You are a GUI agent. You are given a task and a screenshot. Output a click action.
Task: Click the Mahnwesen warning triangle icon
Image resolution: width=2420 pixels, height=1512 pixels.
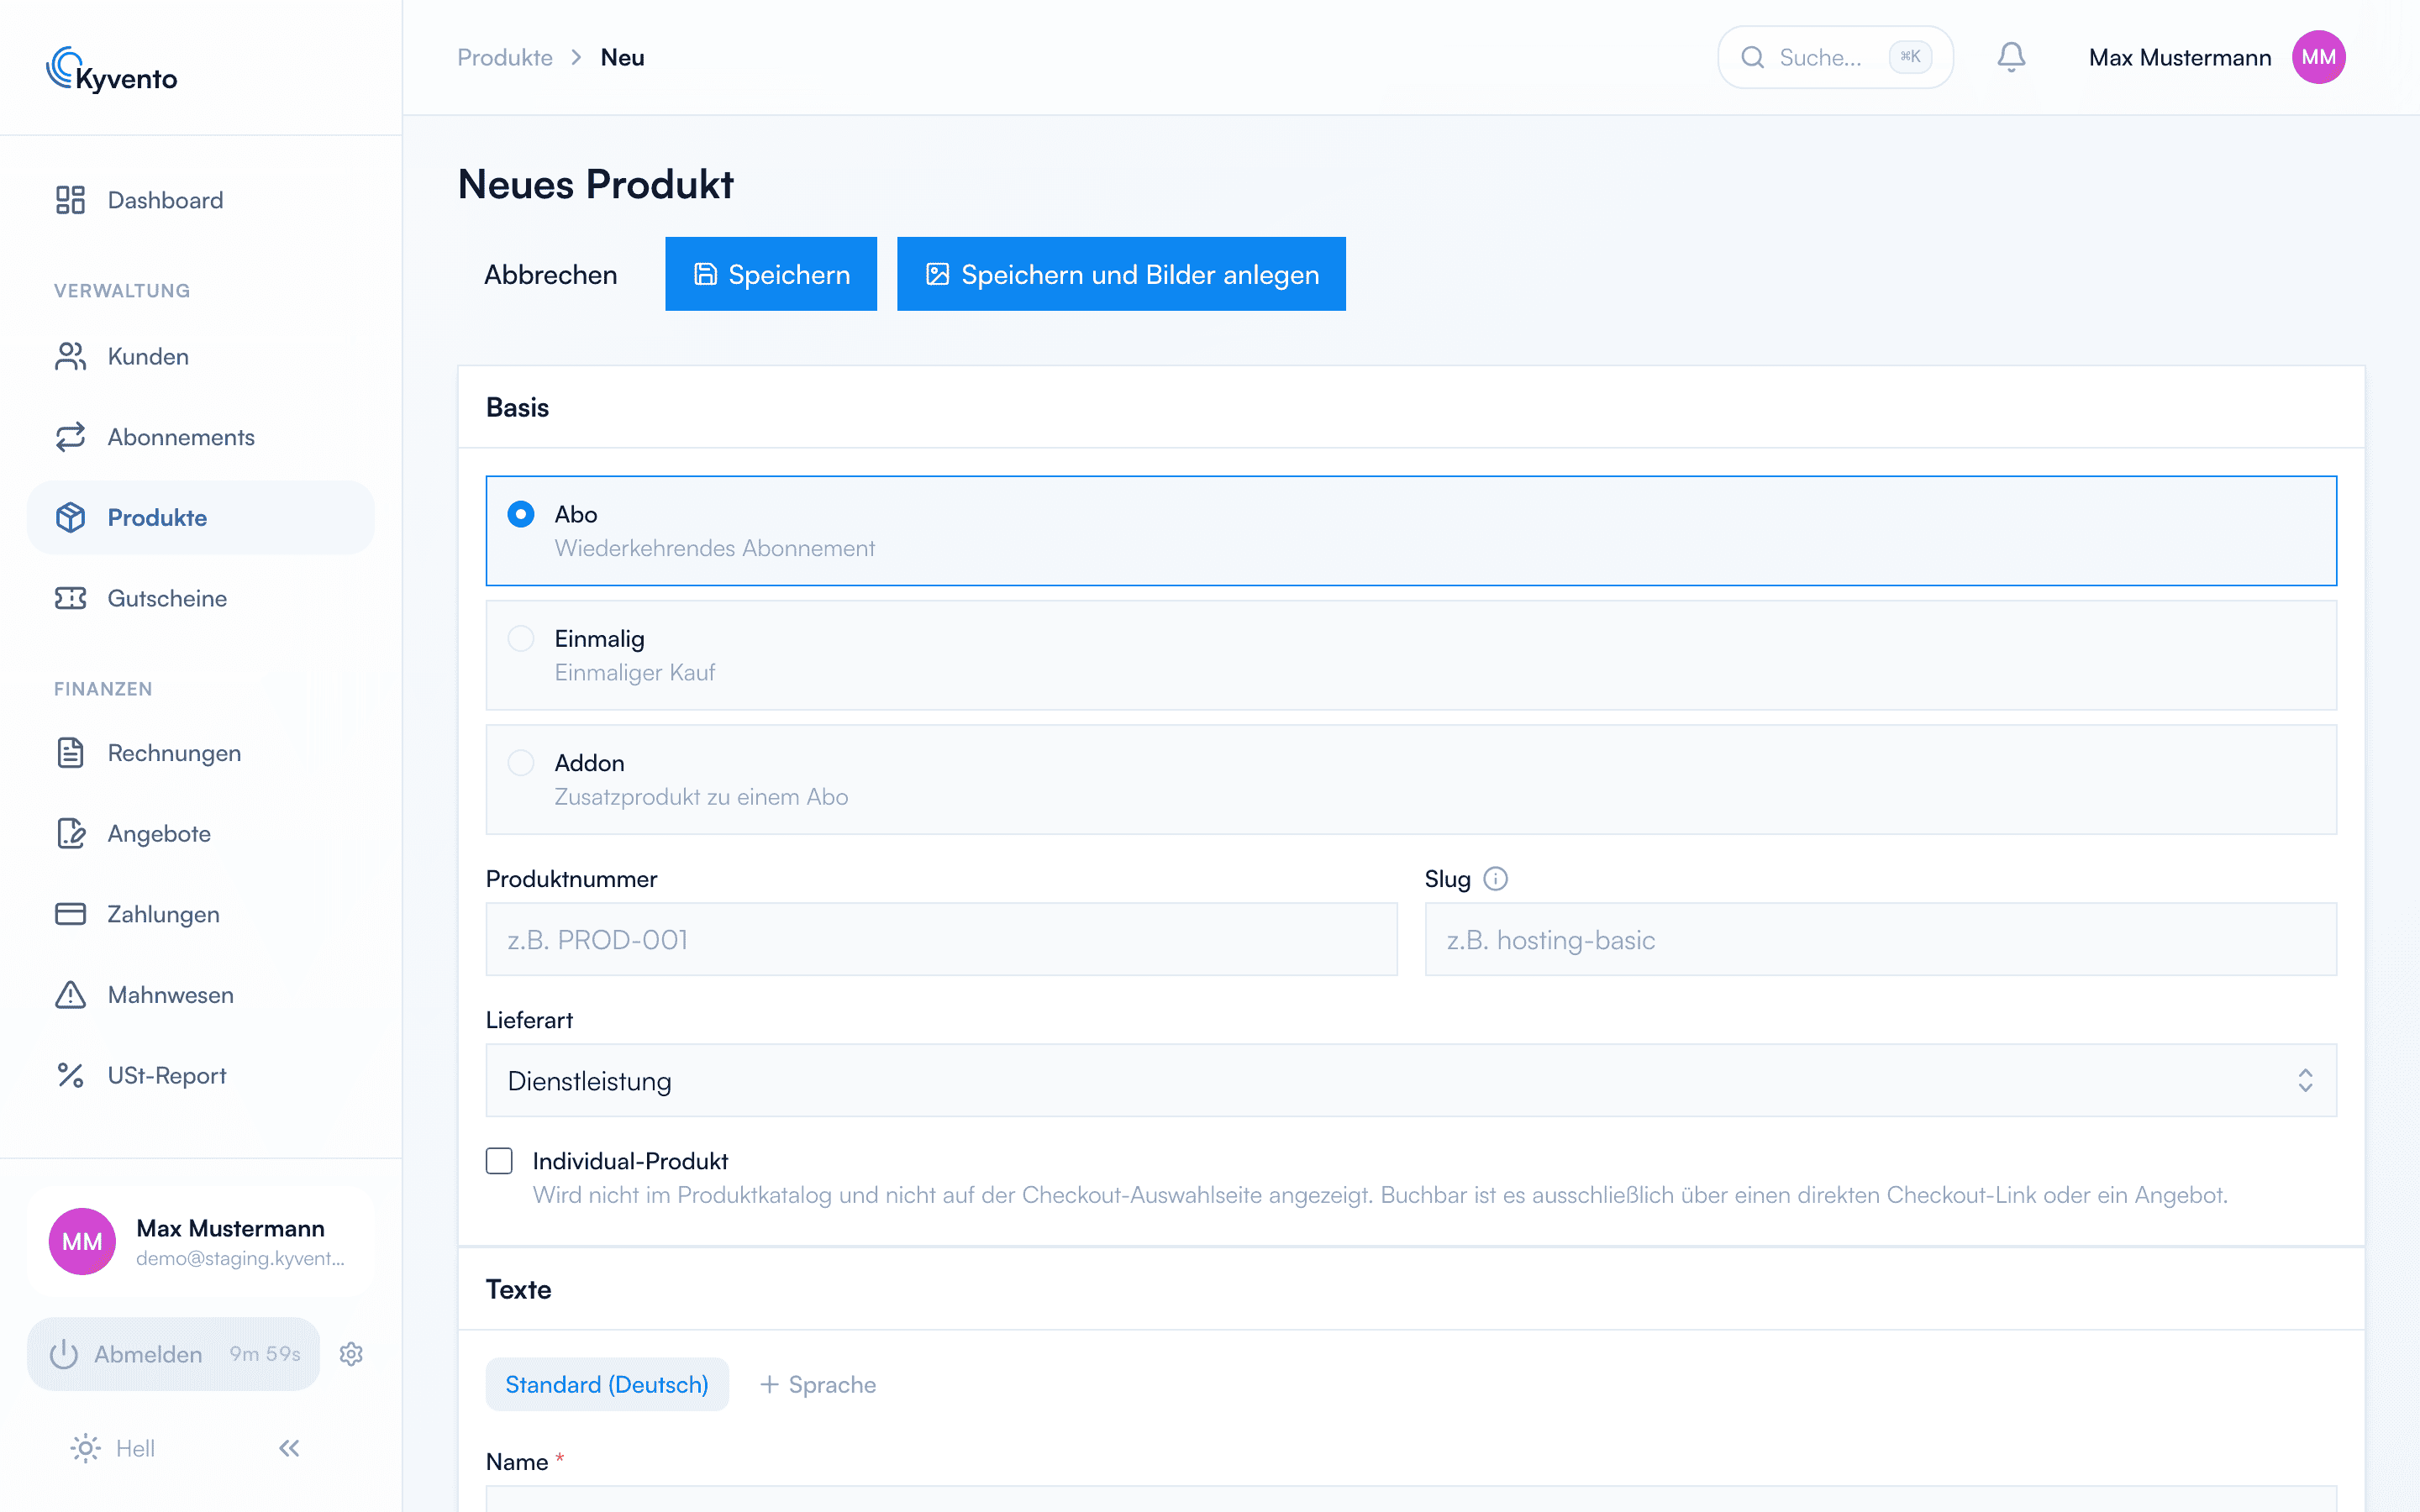[x=70, y=994]
